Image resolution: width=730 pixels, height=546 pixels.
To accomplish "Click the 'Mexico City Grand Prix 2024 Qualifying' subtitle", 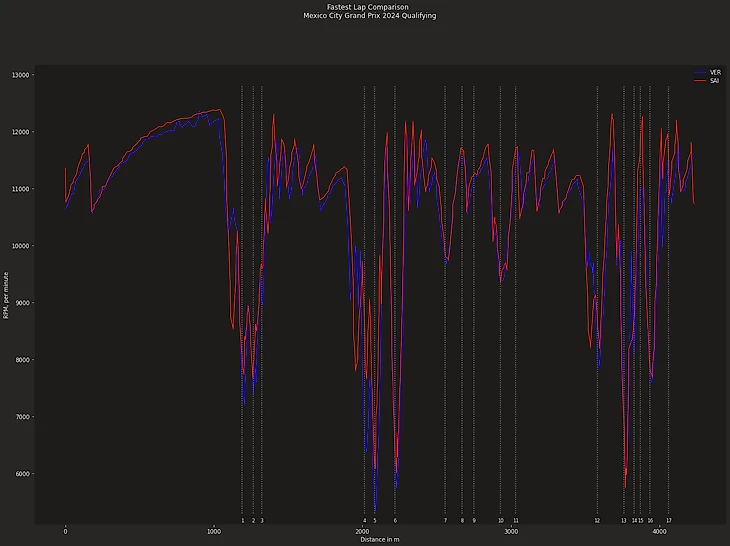I will click(x=370, y=15).
